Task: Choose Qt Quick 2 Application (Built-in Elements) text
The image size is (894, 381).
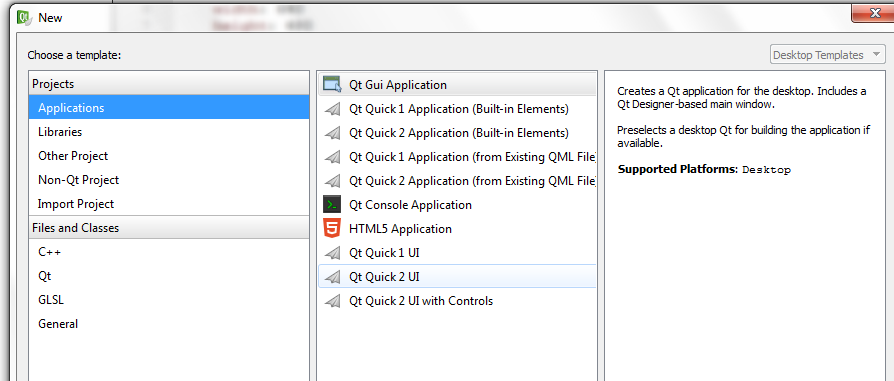Action: coord(459,133)
